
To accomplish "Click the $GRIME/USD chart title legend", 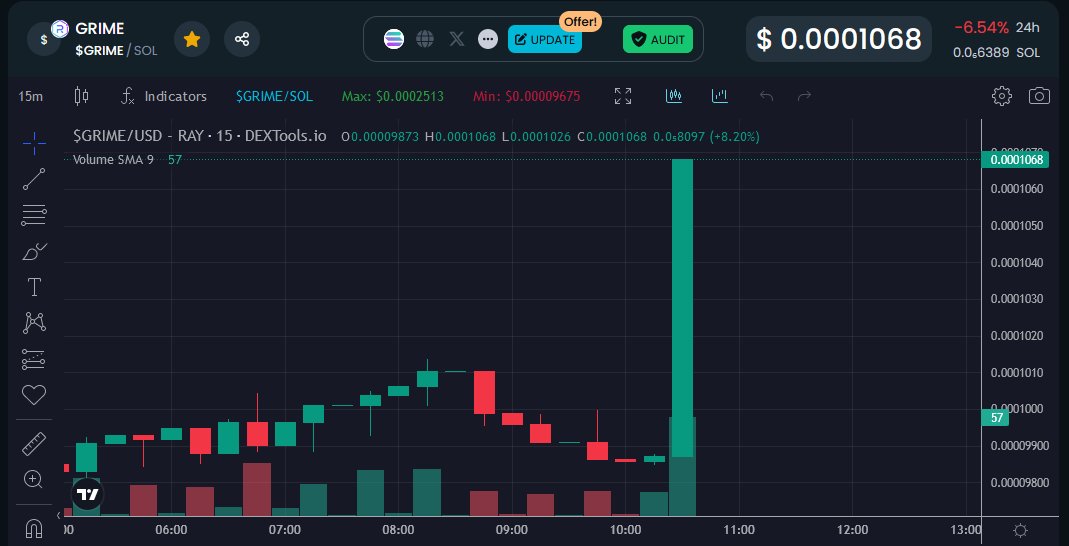I will pos(200,136).
